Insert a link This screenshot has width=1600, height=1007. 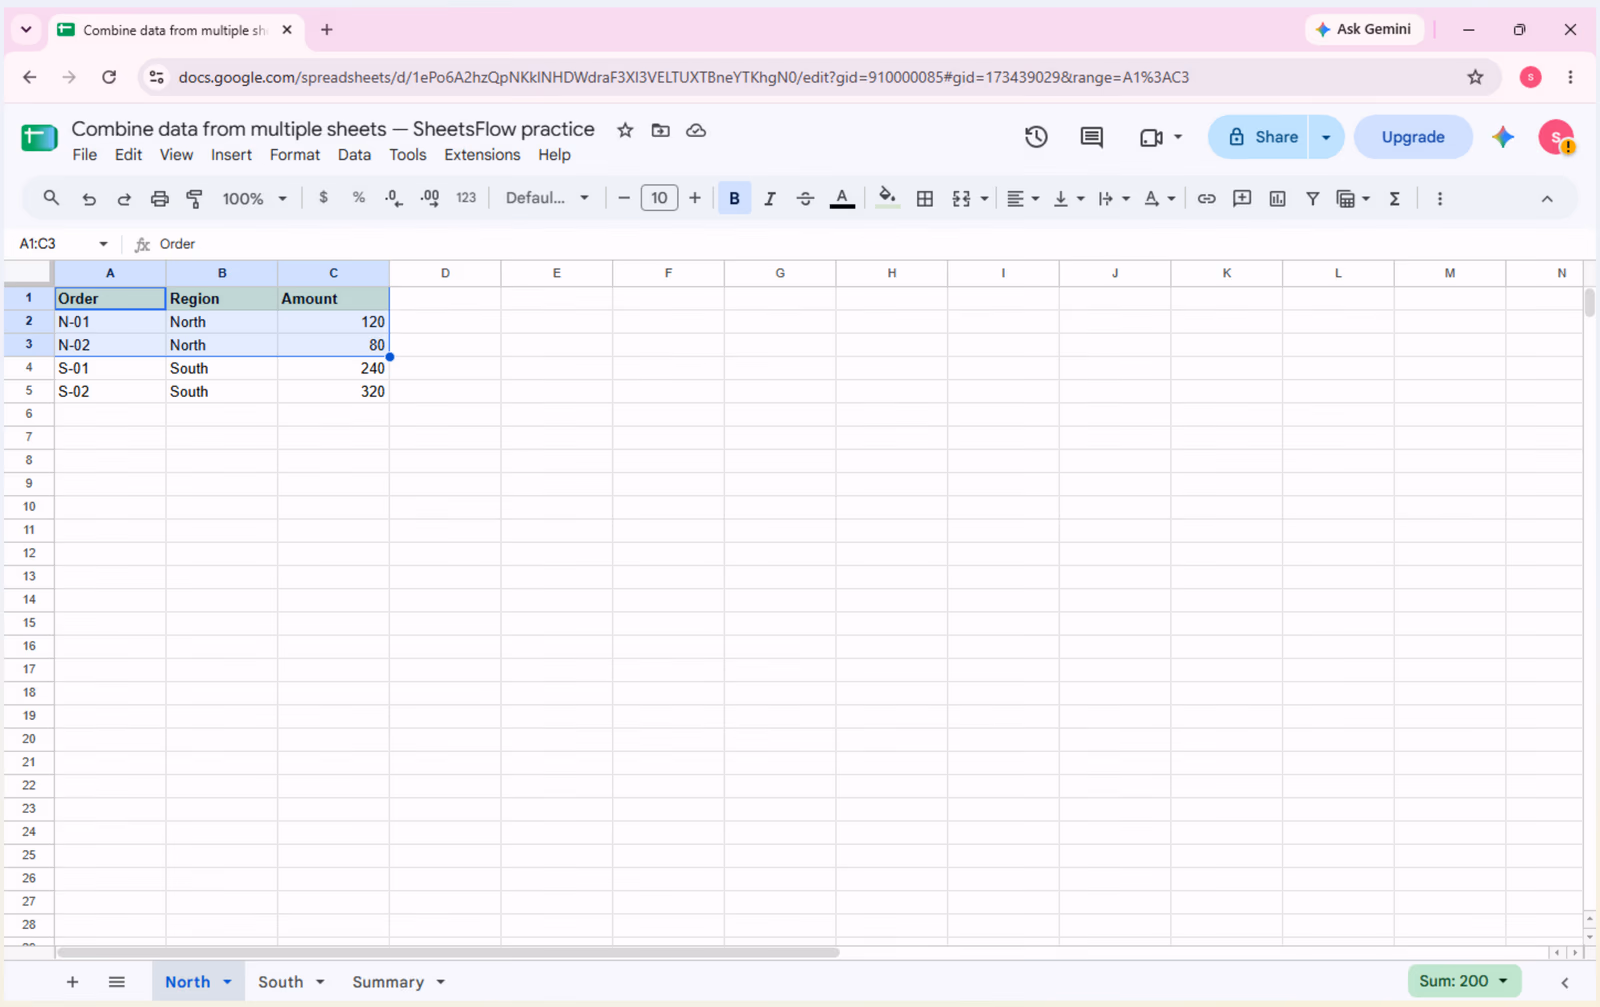(x=1206, y=198)
